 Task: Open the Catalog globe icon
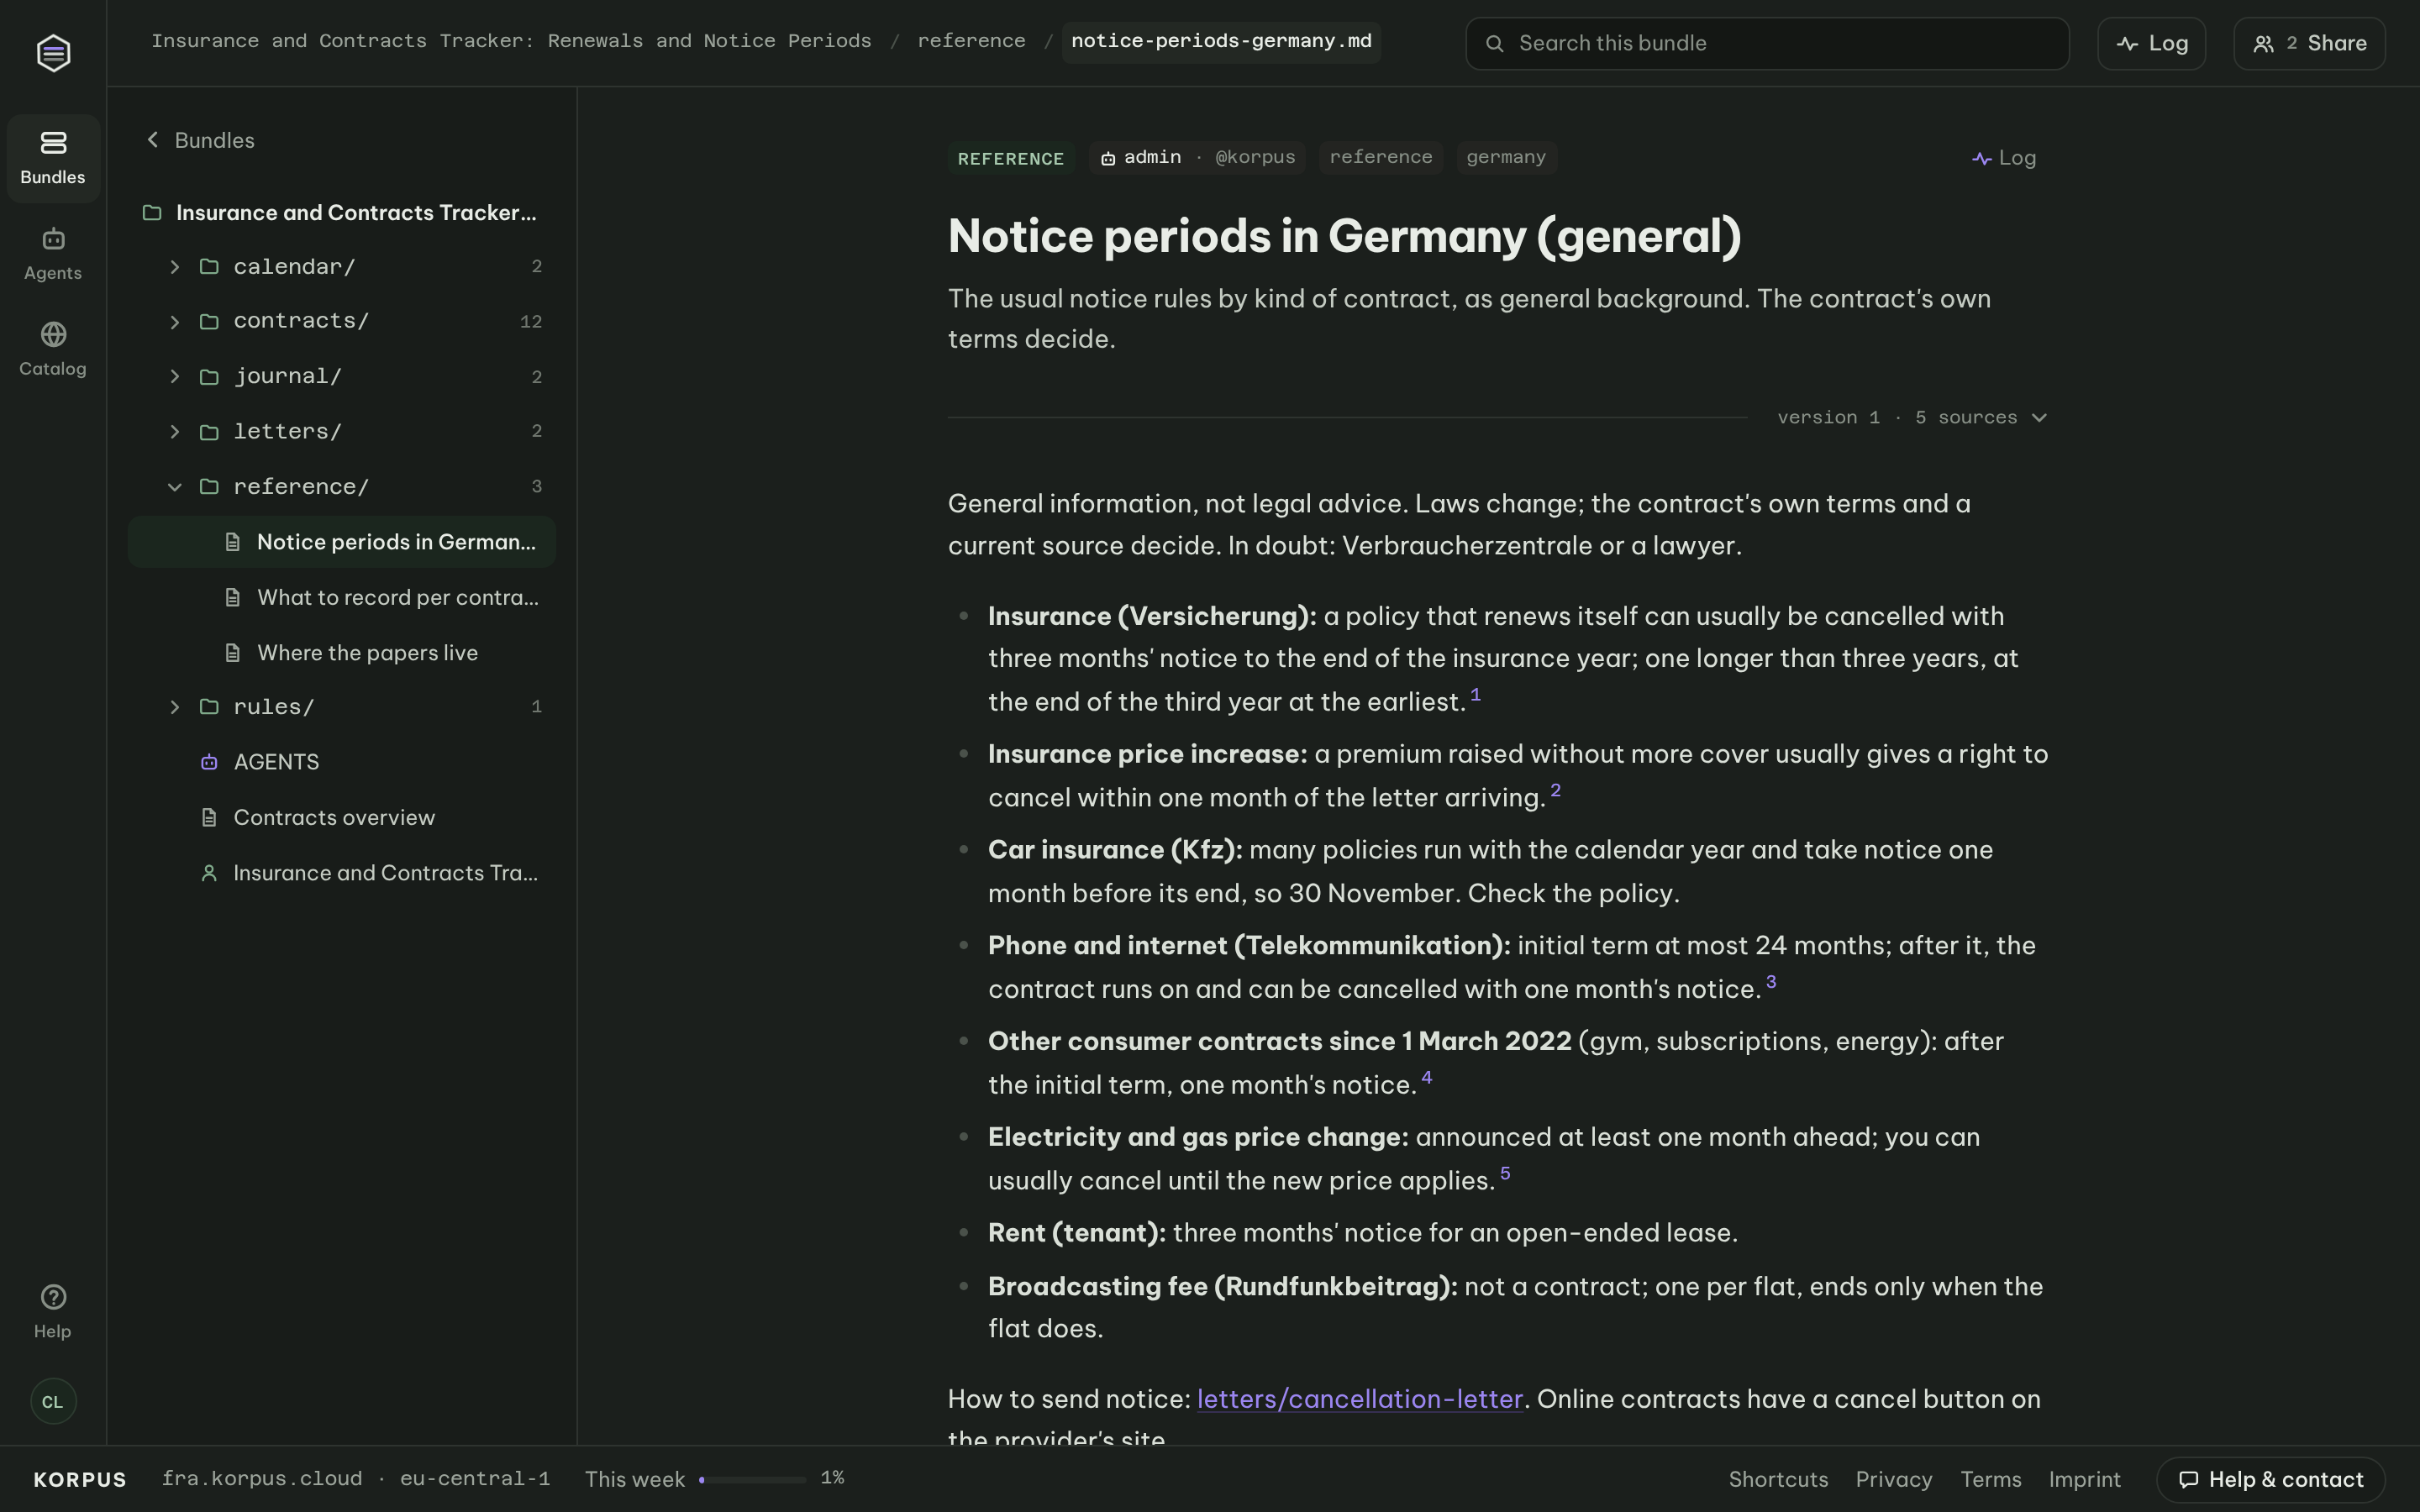(x=53, y=334)
